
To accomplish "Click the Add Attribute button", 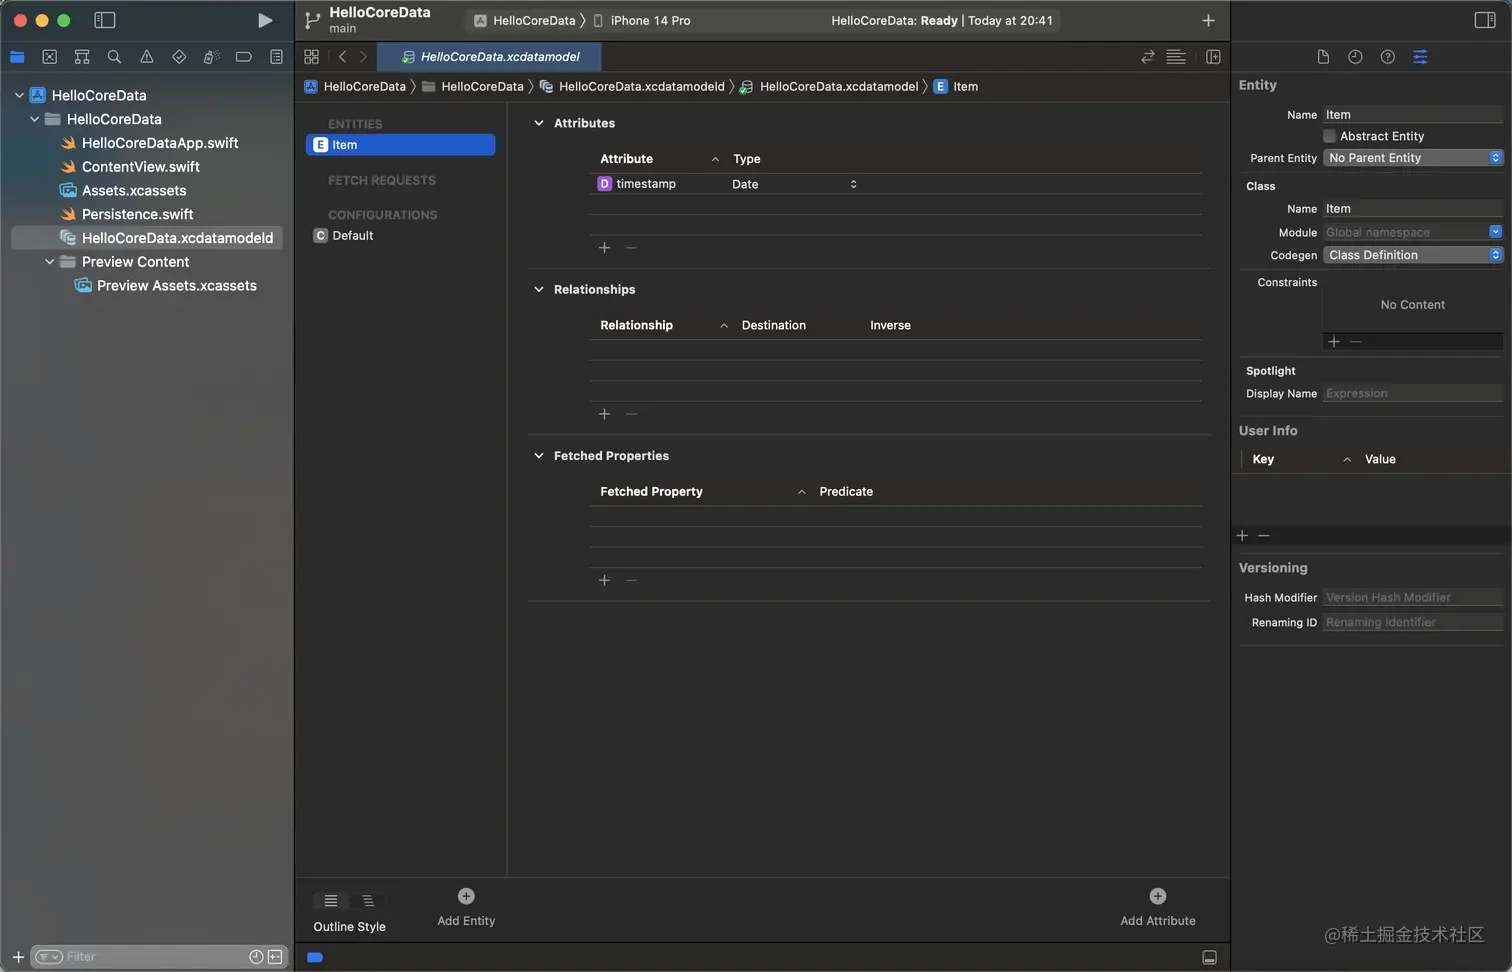I will (1158, 907).
